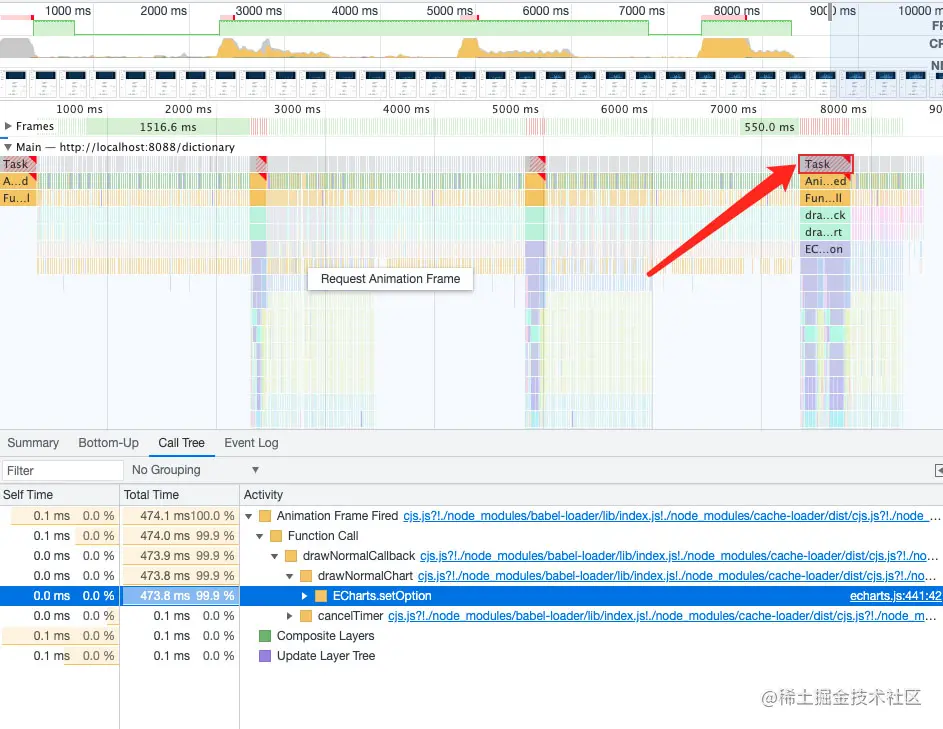Select the dra...rt flame block
The width and height of the screenshot is (943, 729).
click(825, 232)
